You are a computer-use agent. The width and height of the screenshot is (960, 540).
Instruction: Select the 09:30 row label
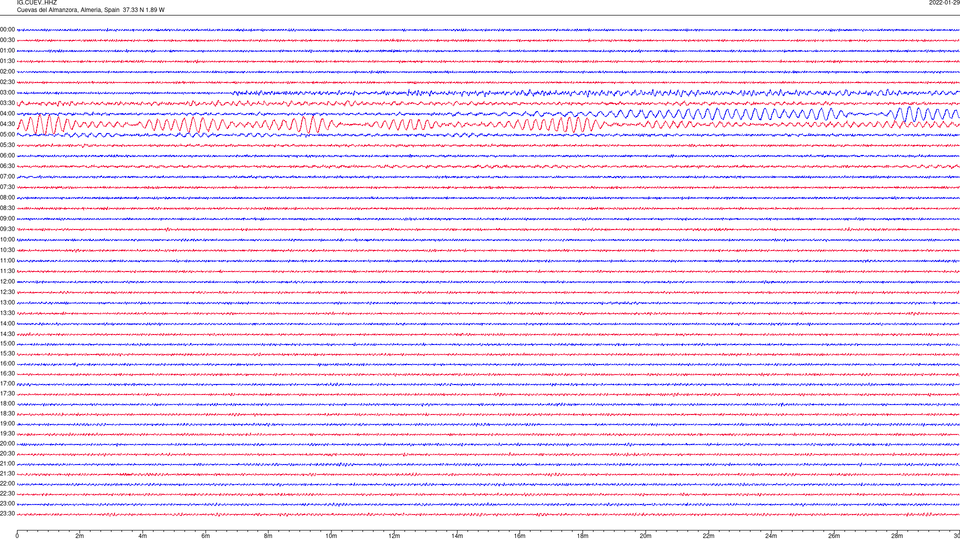pos(7,230)
